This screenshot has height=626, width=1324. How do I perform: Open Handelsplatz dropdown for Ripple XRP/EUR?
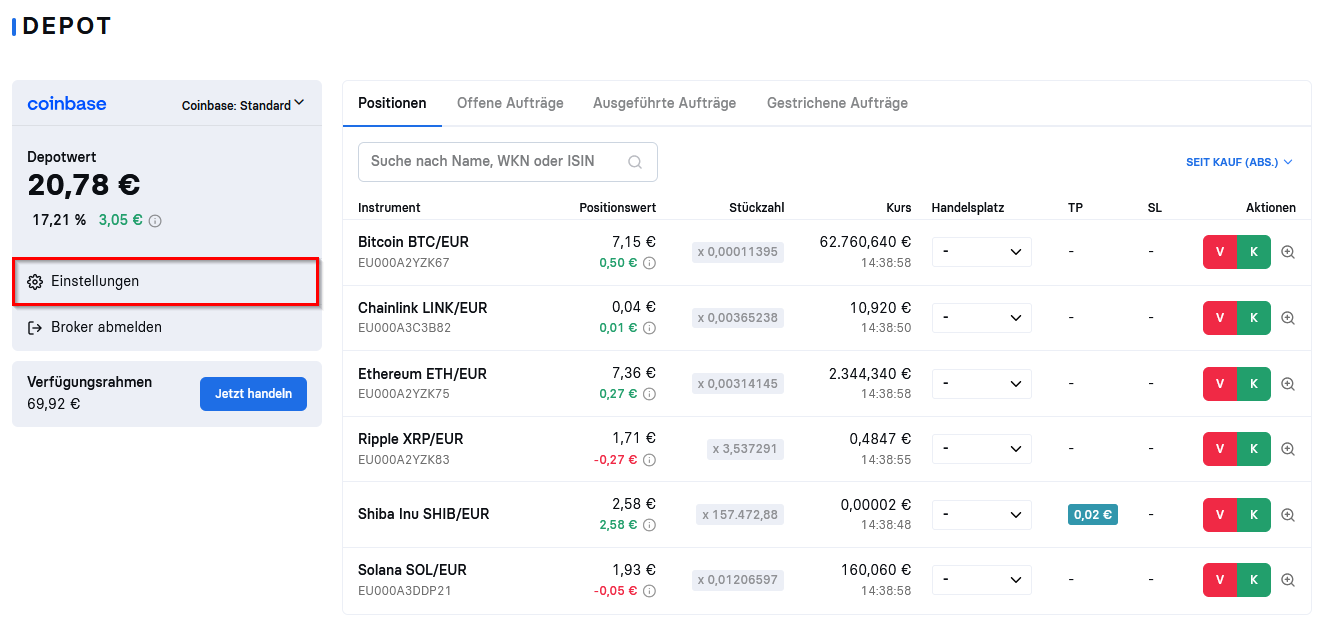[x=981, y=449]
